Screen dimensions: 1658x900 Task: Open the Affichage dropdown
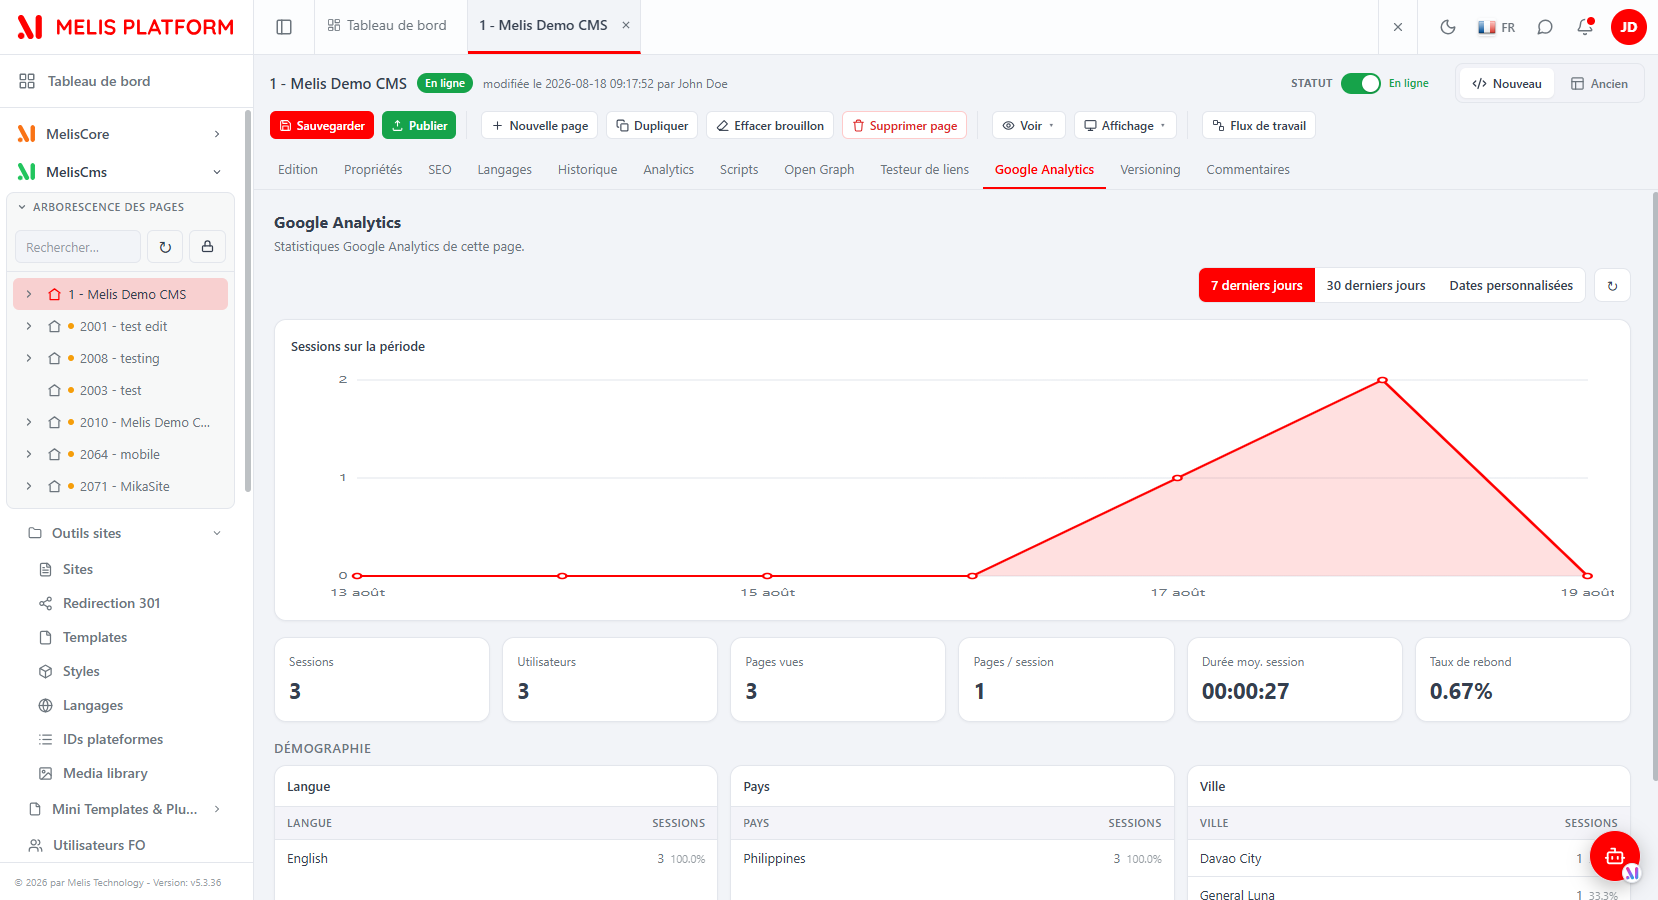(x=1125, y=126)
